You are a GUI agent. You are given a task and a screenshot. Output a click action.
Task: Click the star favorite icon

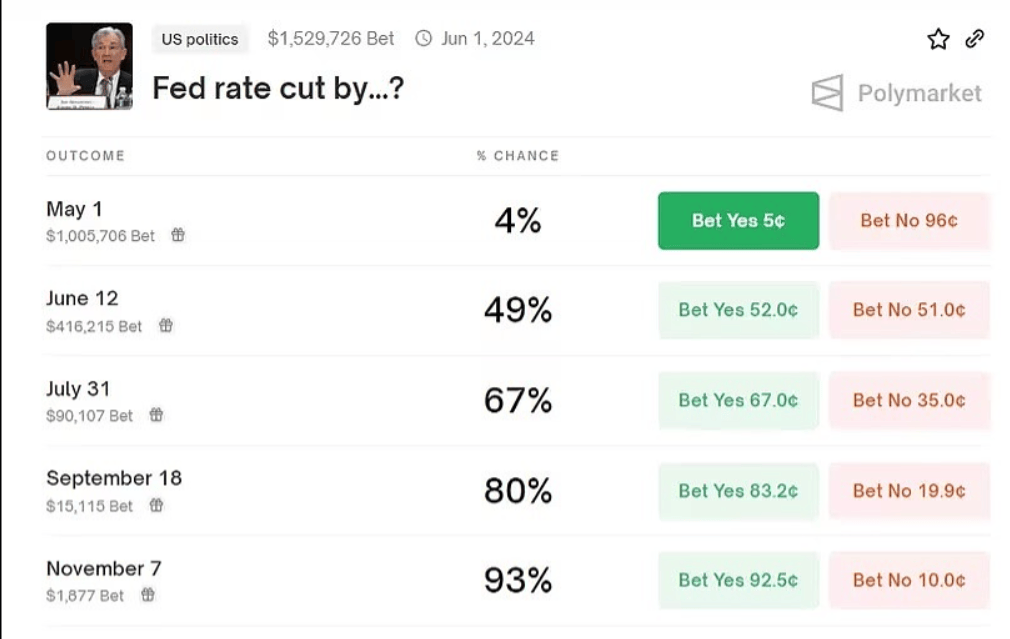click(x=938, y=39)
